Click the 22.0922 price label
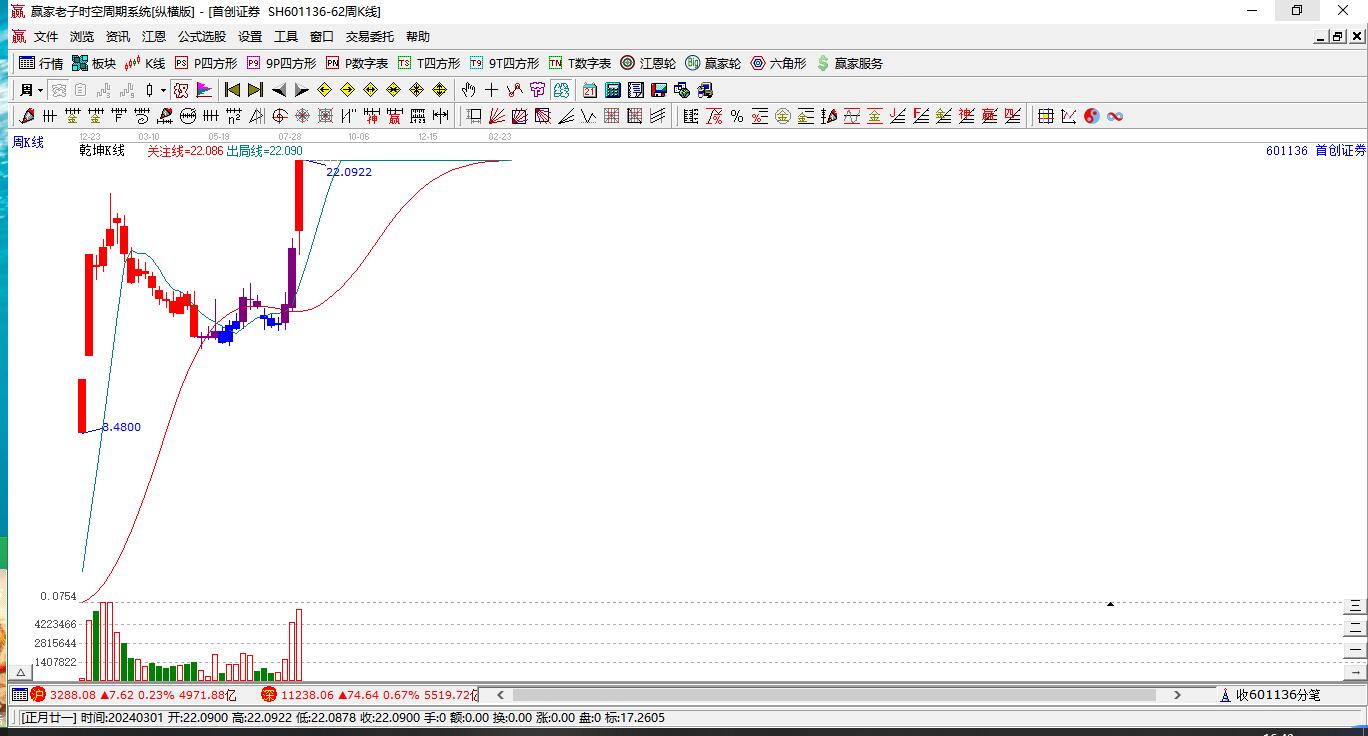 pos(349,172)
